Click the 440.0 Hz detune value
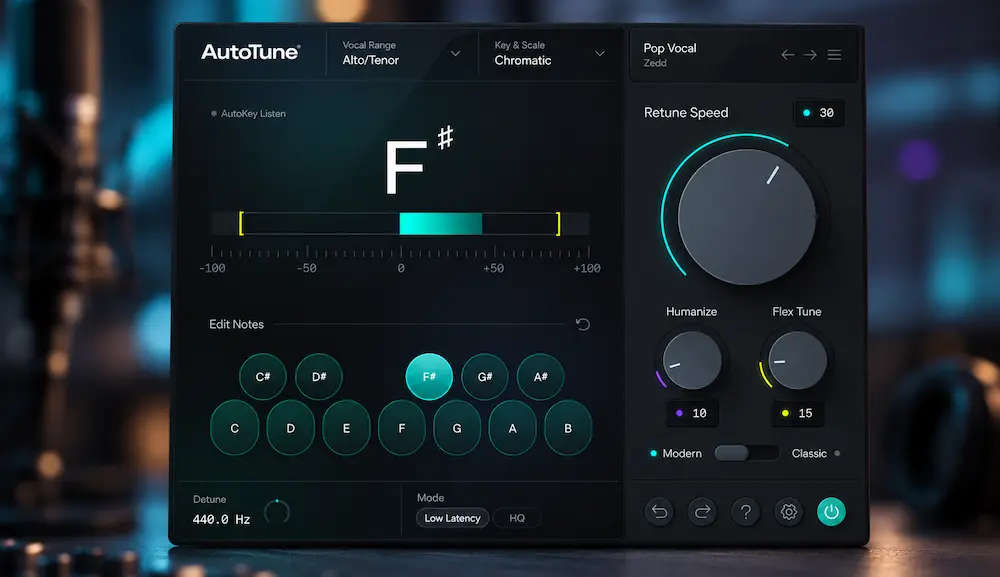The height and width of the screenshot is (577, 1000). click(221, 520)
